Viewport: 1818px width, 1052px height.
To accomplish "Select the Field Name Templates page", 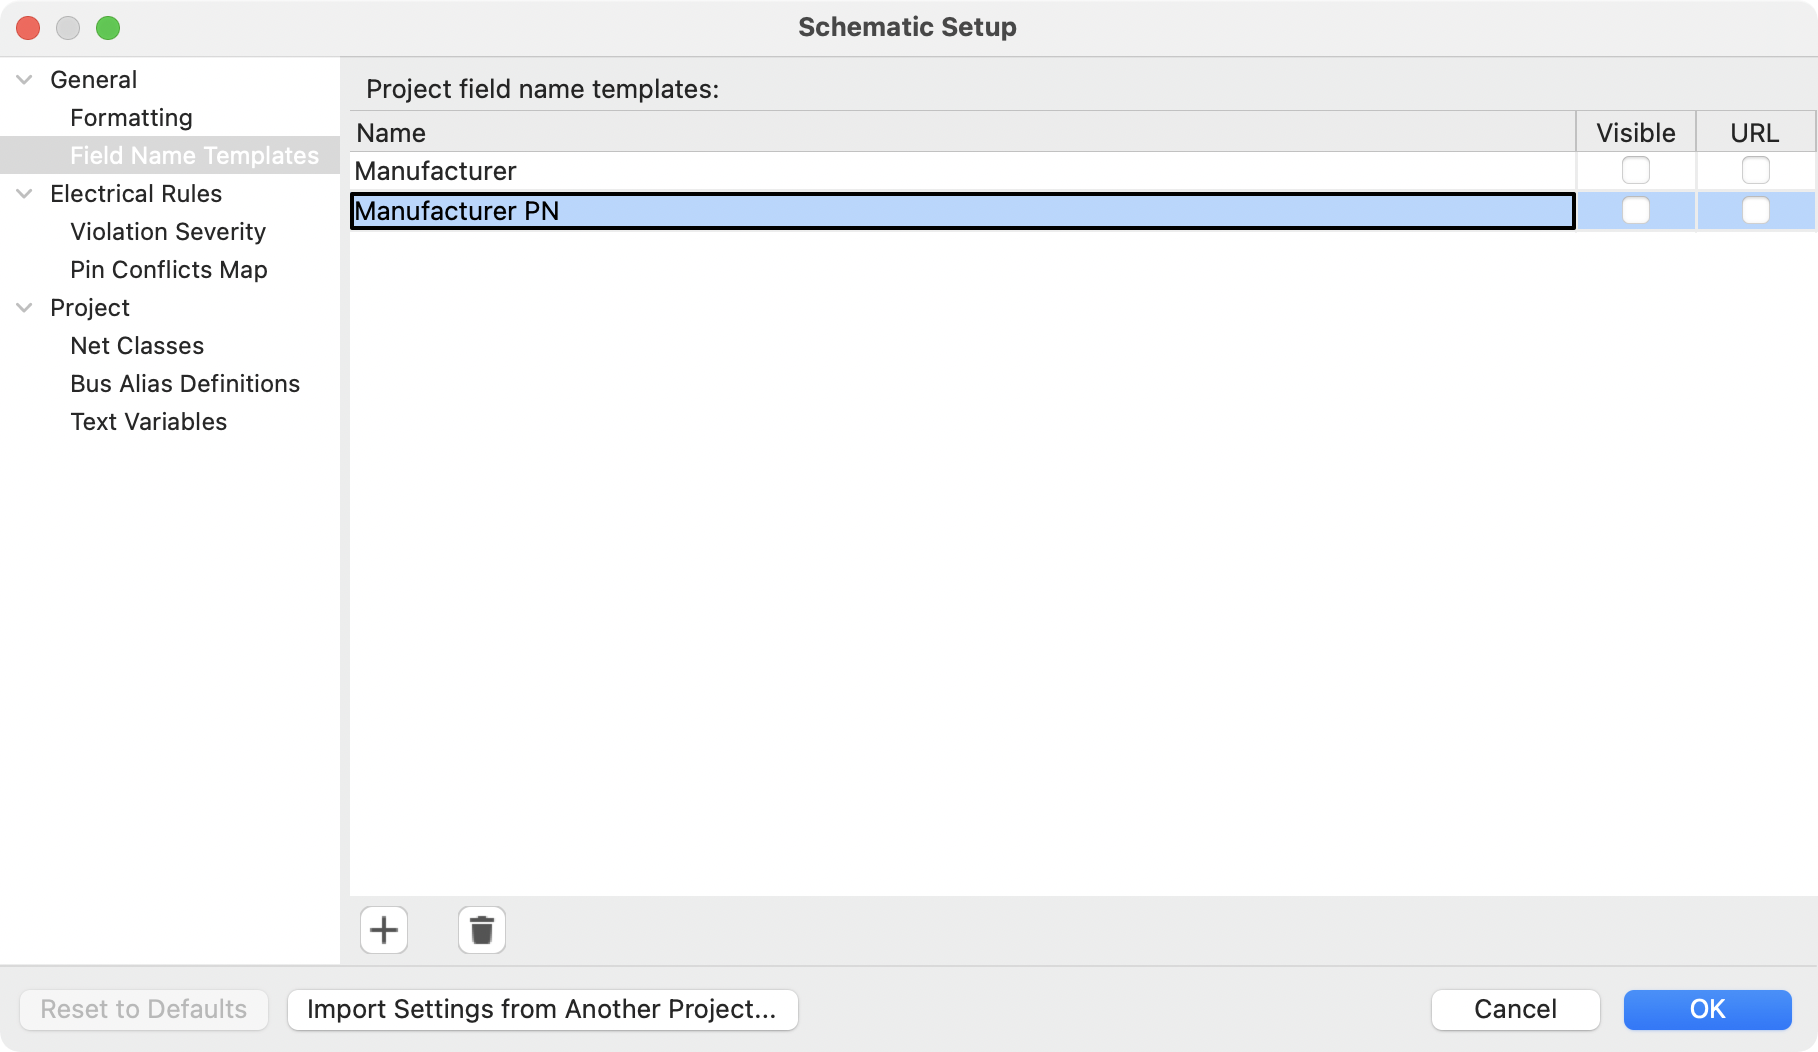I will click(194, 155).
